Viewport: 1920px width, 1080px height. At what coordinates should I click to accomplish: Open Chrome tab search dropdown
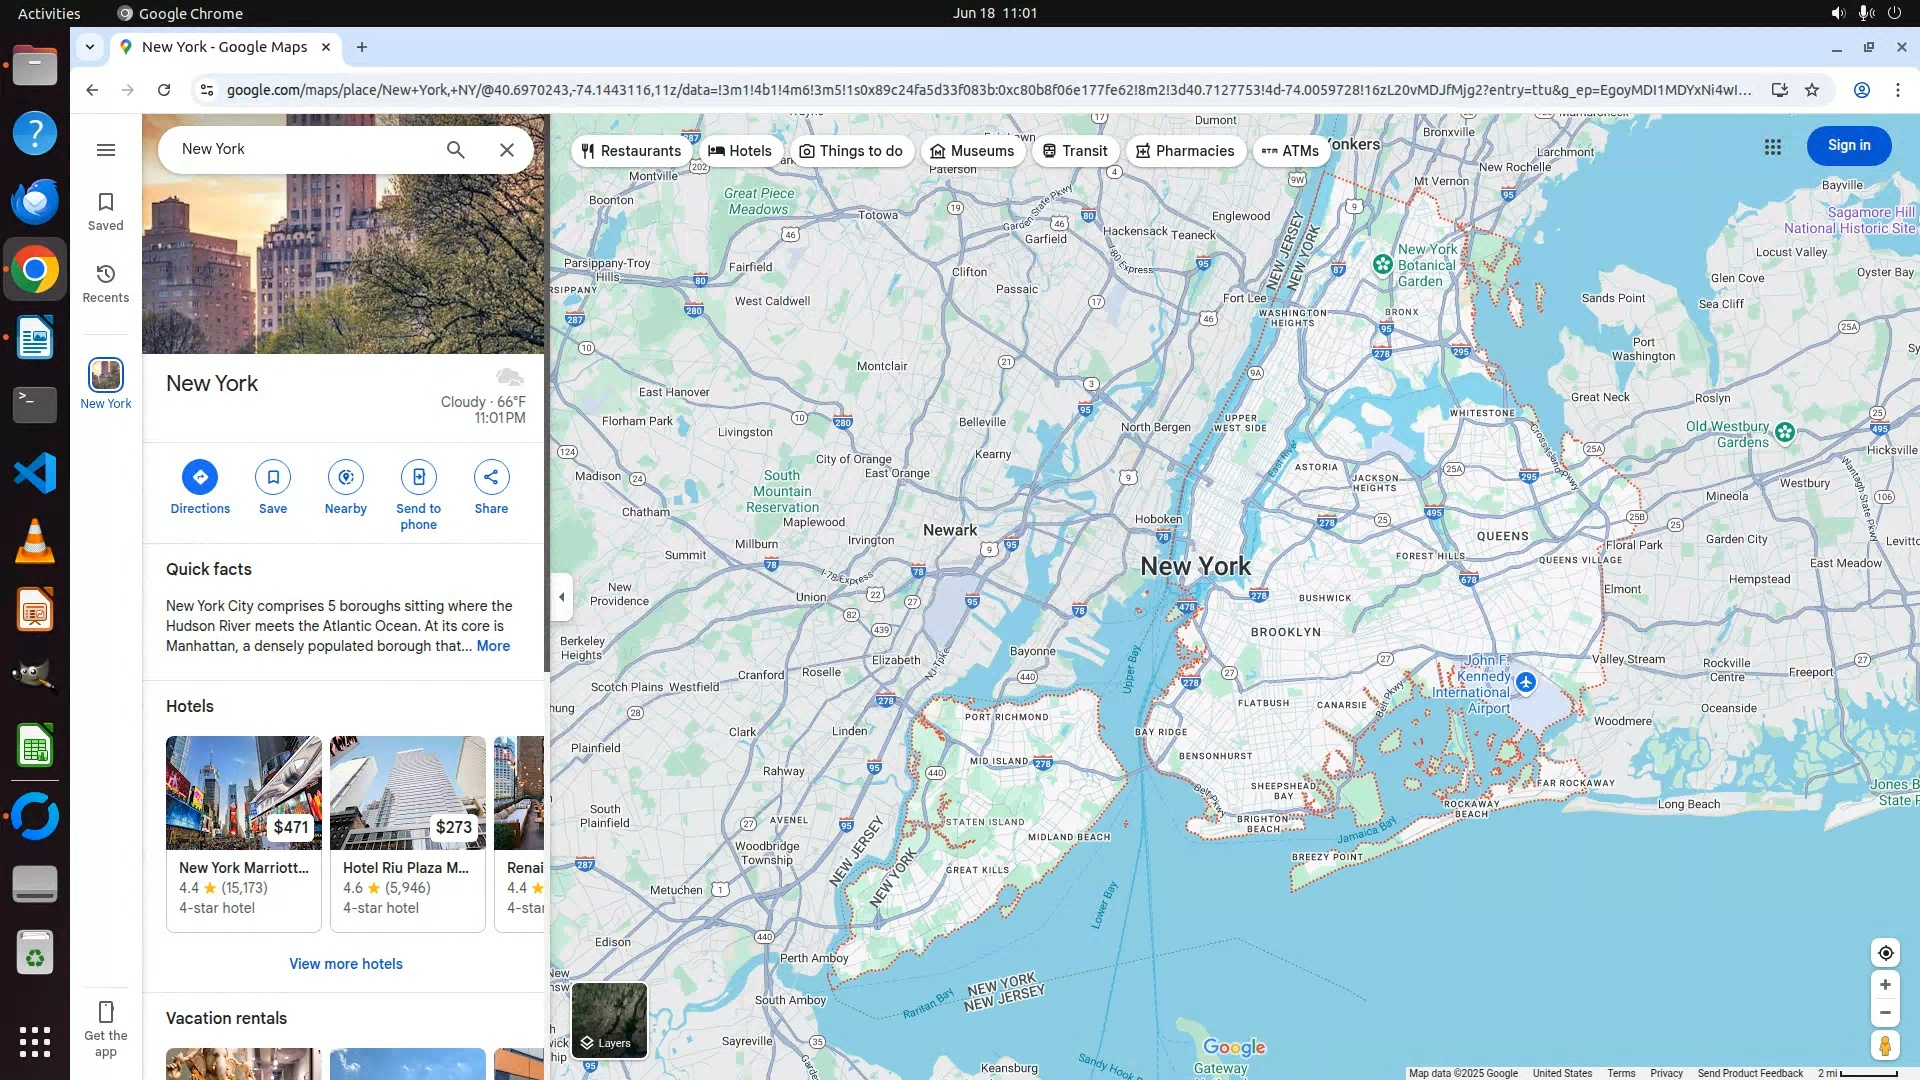(x=90, y=47)
